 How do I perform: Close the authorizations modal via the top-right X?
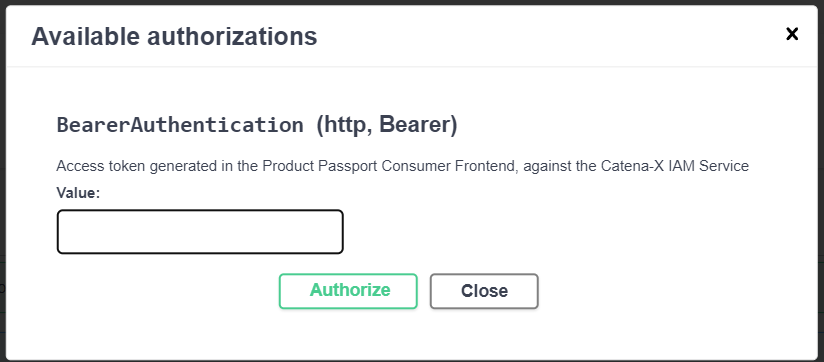pyautogui.click(x=792, y=34)
